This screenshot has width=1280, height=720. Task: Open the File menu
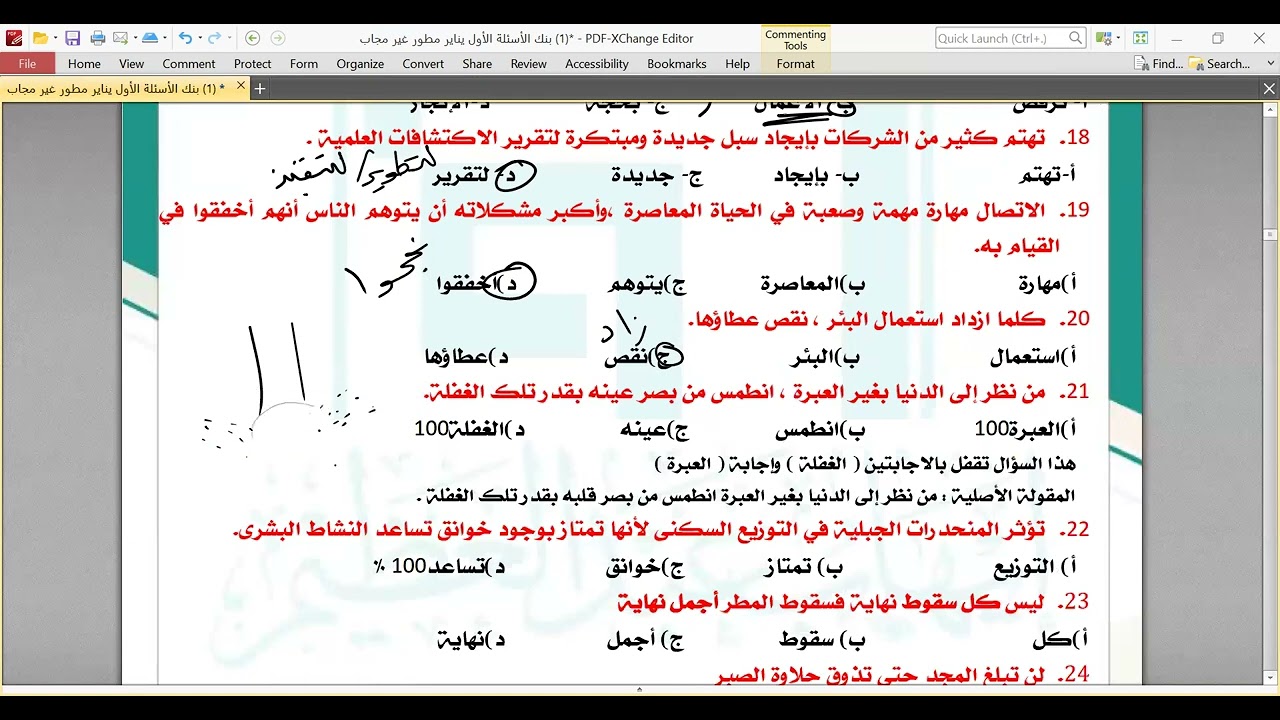(x=27, y=63)
